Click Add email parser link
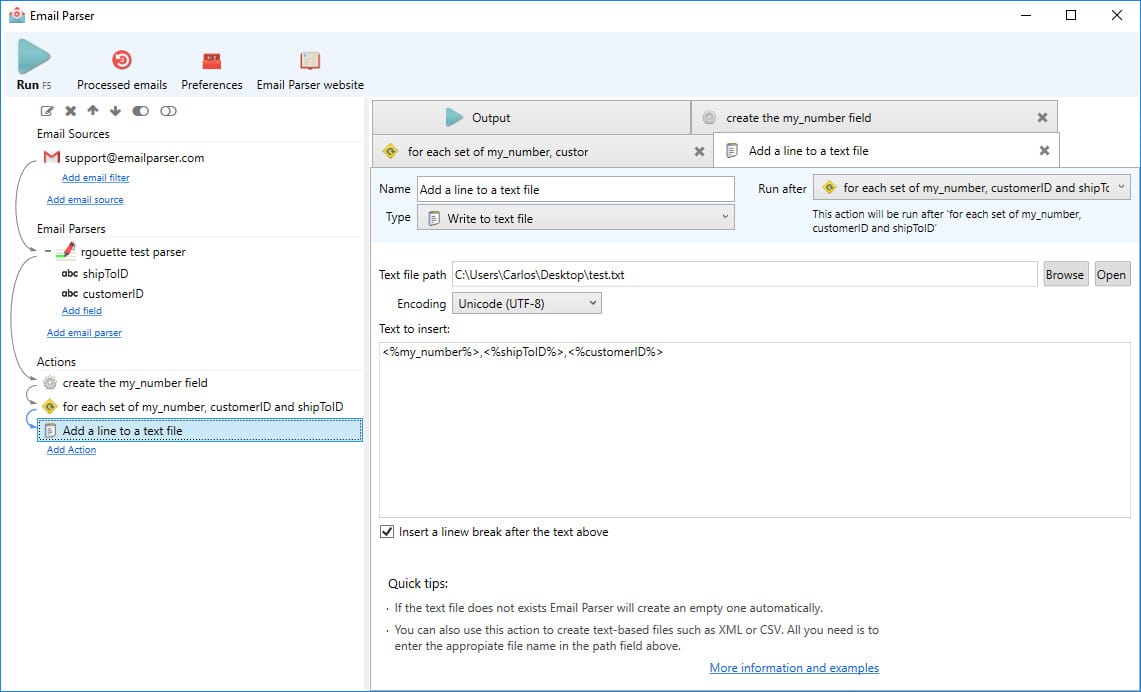 tap(84, 333)
